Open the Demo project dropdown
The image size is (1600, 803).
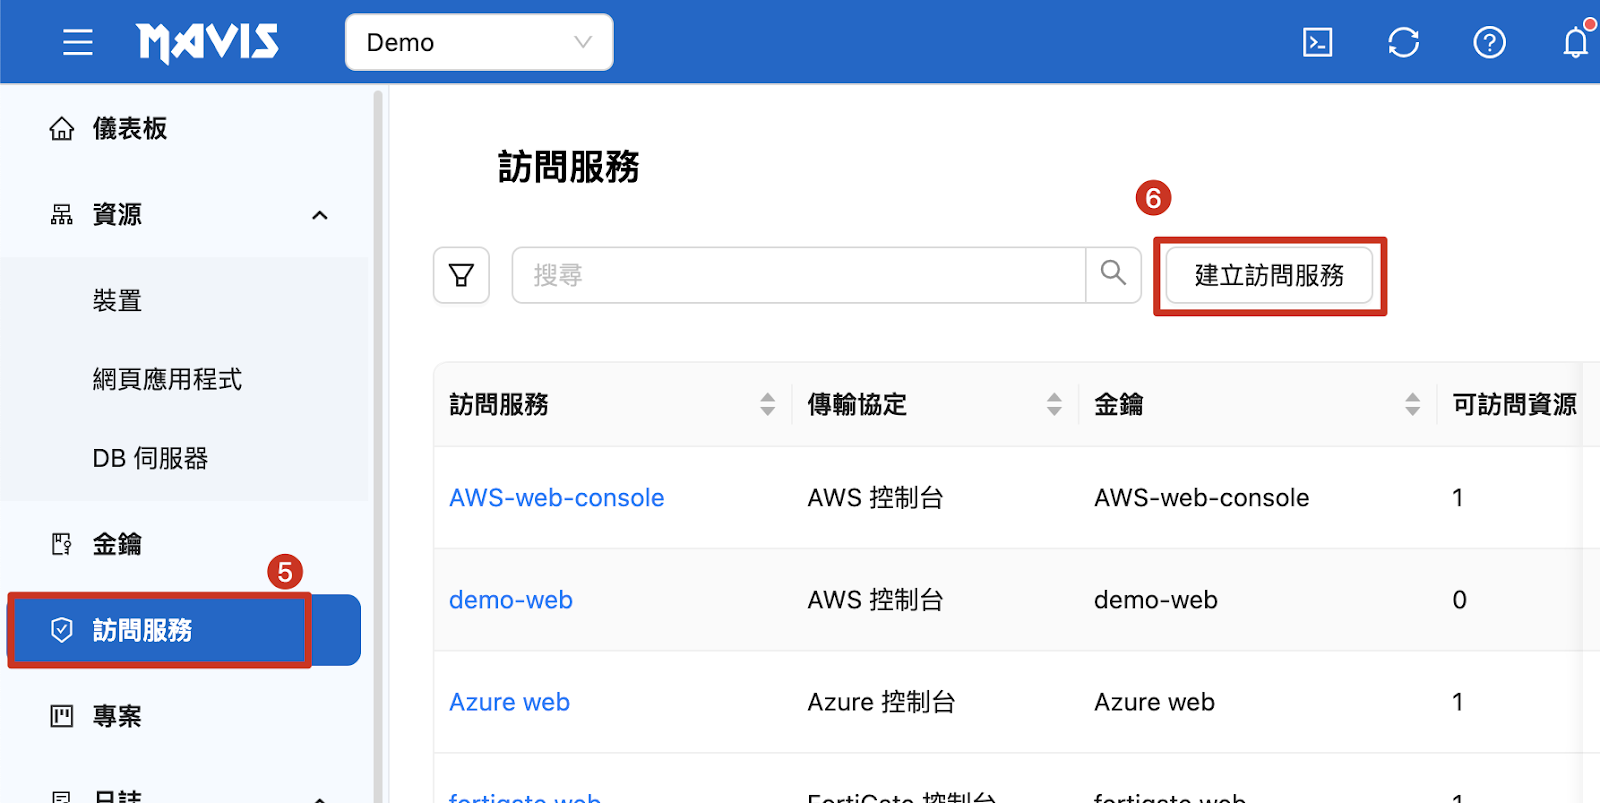coord(478,42)
